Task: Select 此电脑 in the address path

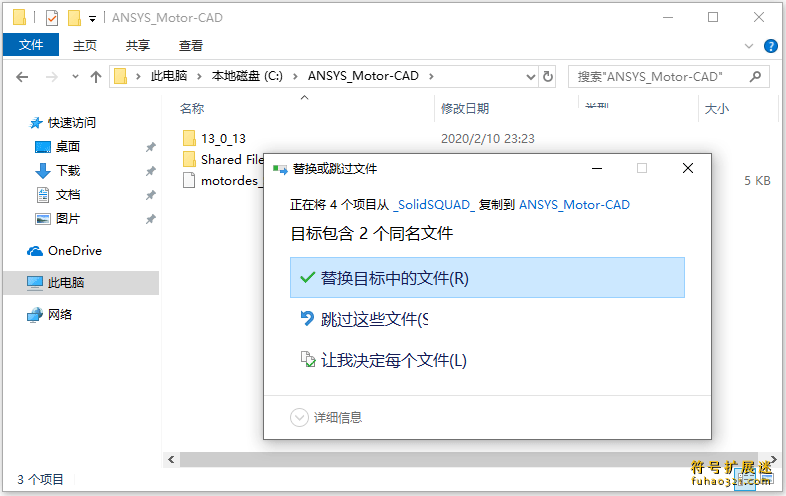Action: pos(168,76)
